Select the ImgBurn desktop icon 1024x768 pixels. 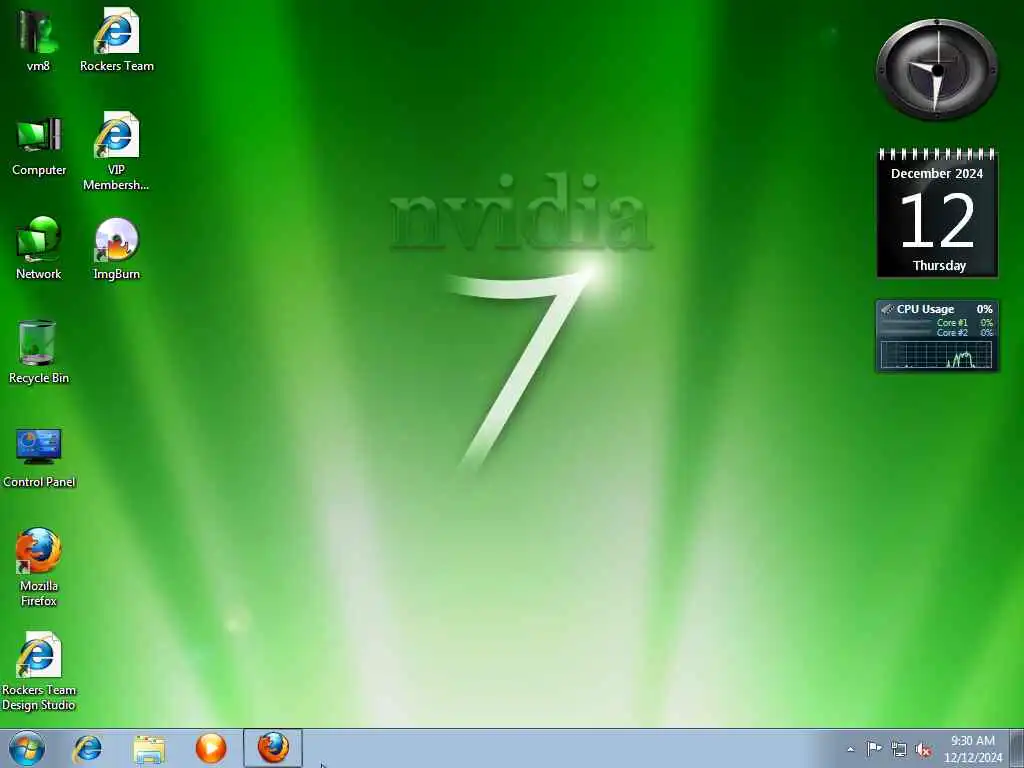116,248
